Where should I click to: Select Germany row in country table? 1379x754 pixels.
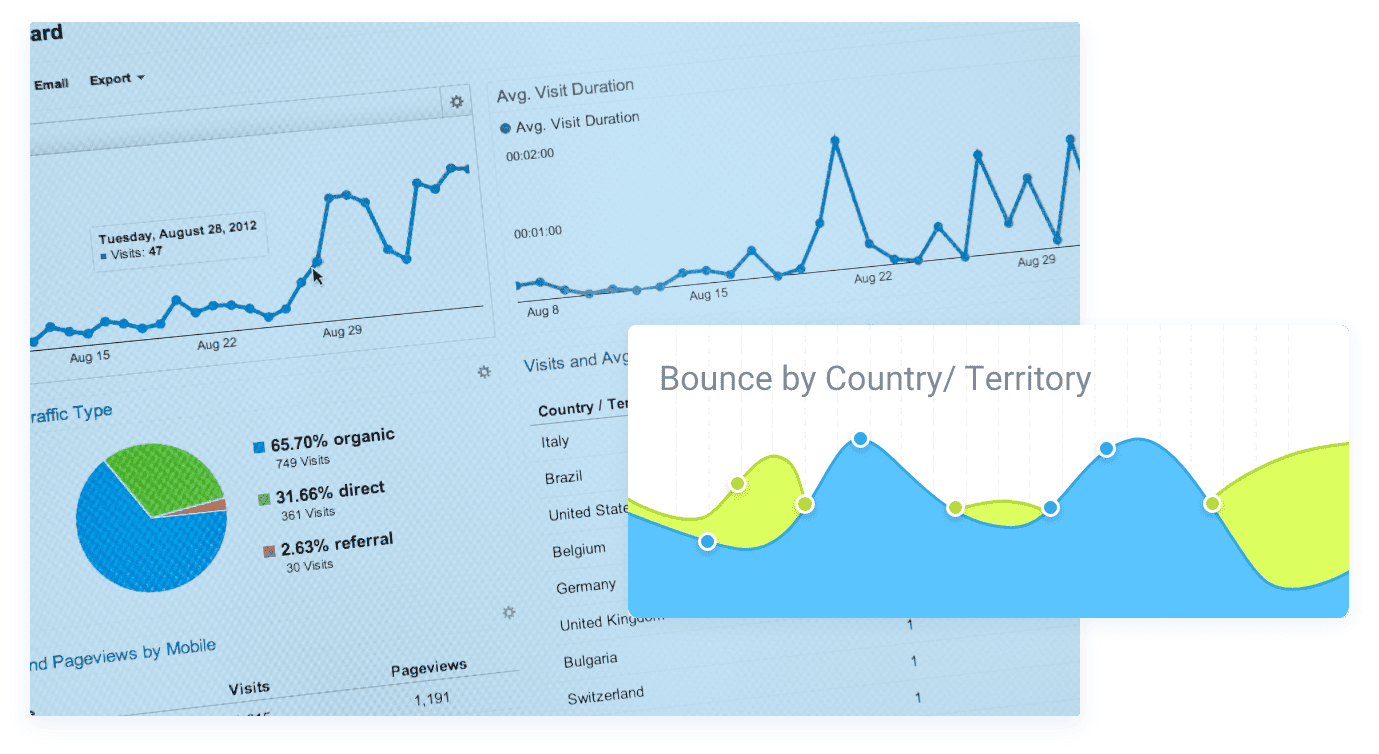[x=586, y=586]
